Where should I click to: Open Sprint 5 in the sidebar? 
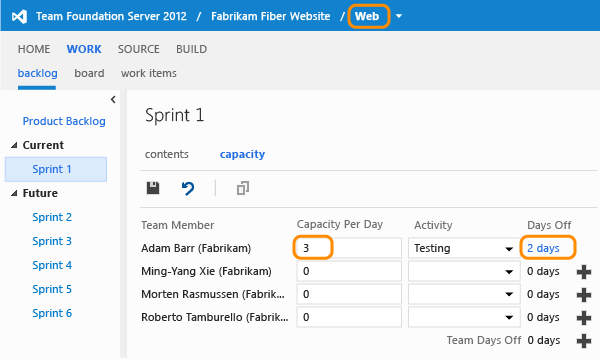(x=52, y=289)
